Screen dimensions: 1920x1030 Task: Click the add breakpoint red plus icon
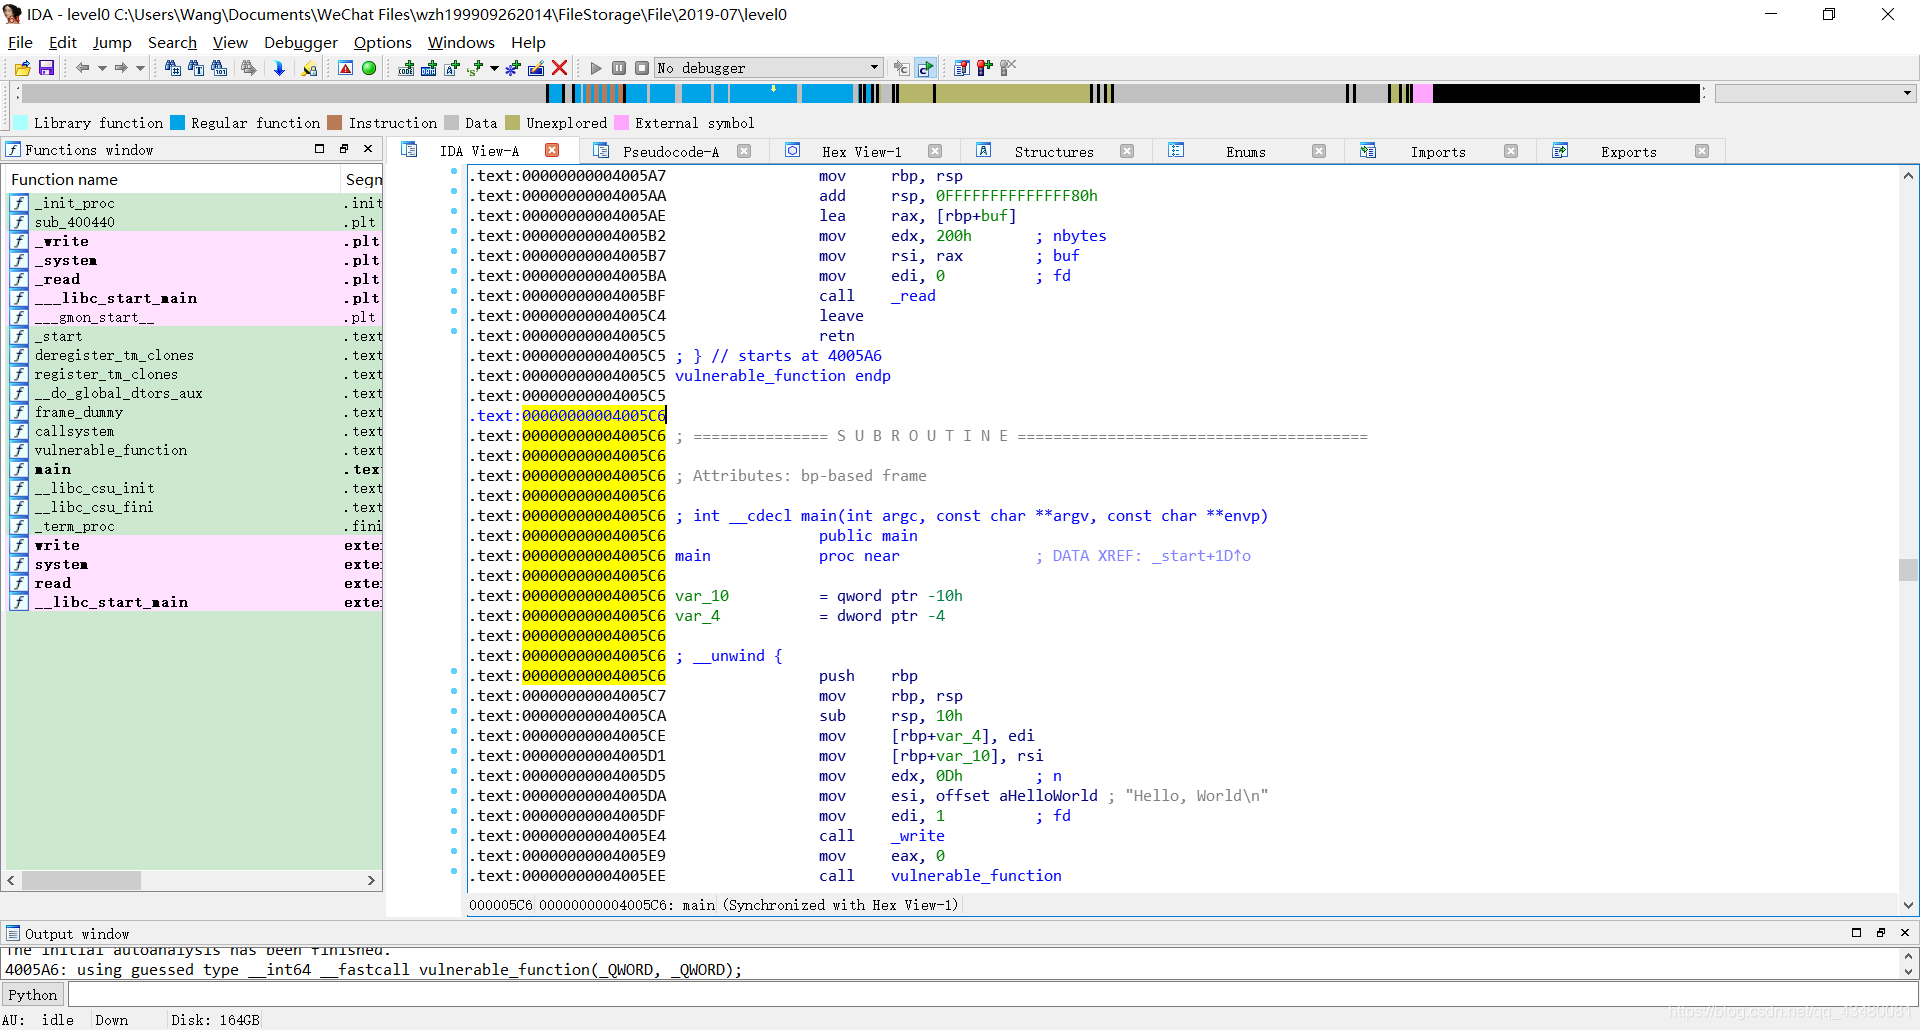tap(985, 68)
